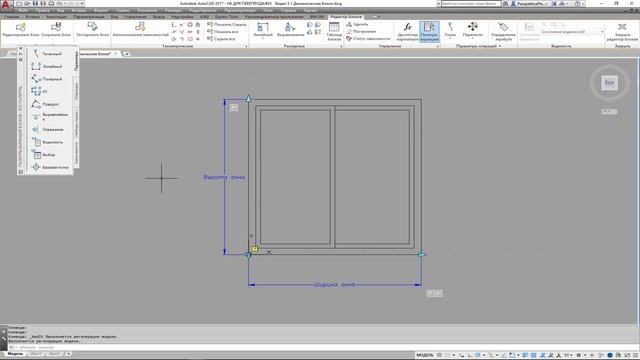Click the search help input field

tap(471, 4)
